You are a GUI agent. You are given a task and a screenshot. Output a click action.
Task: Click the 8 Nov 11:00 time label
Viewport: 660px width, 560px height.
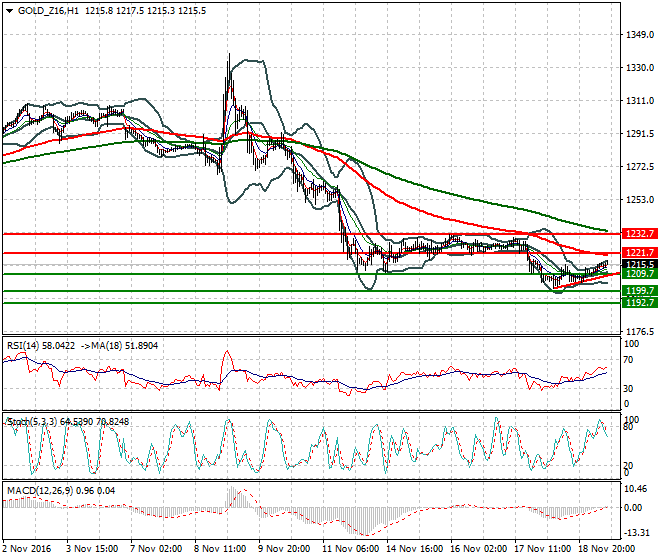[220, 549]
